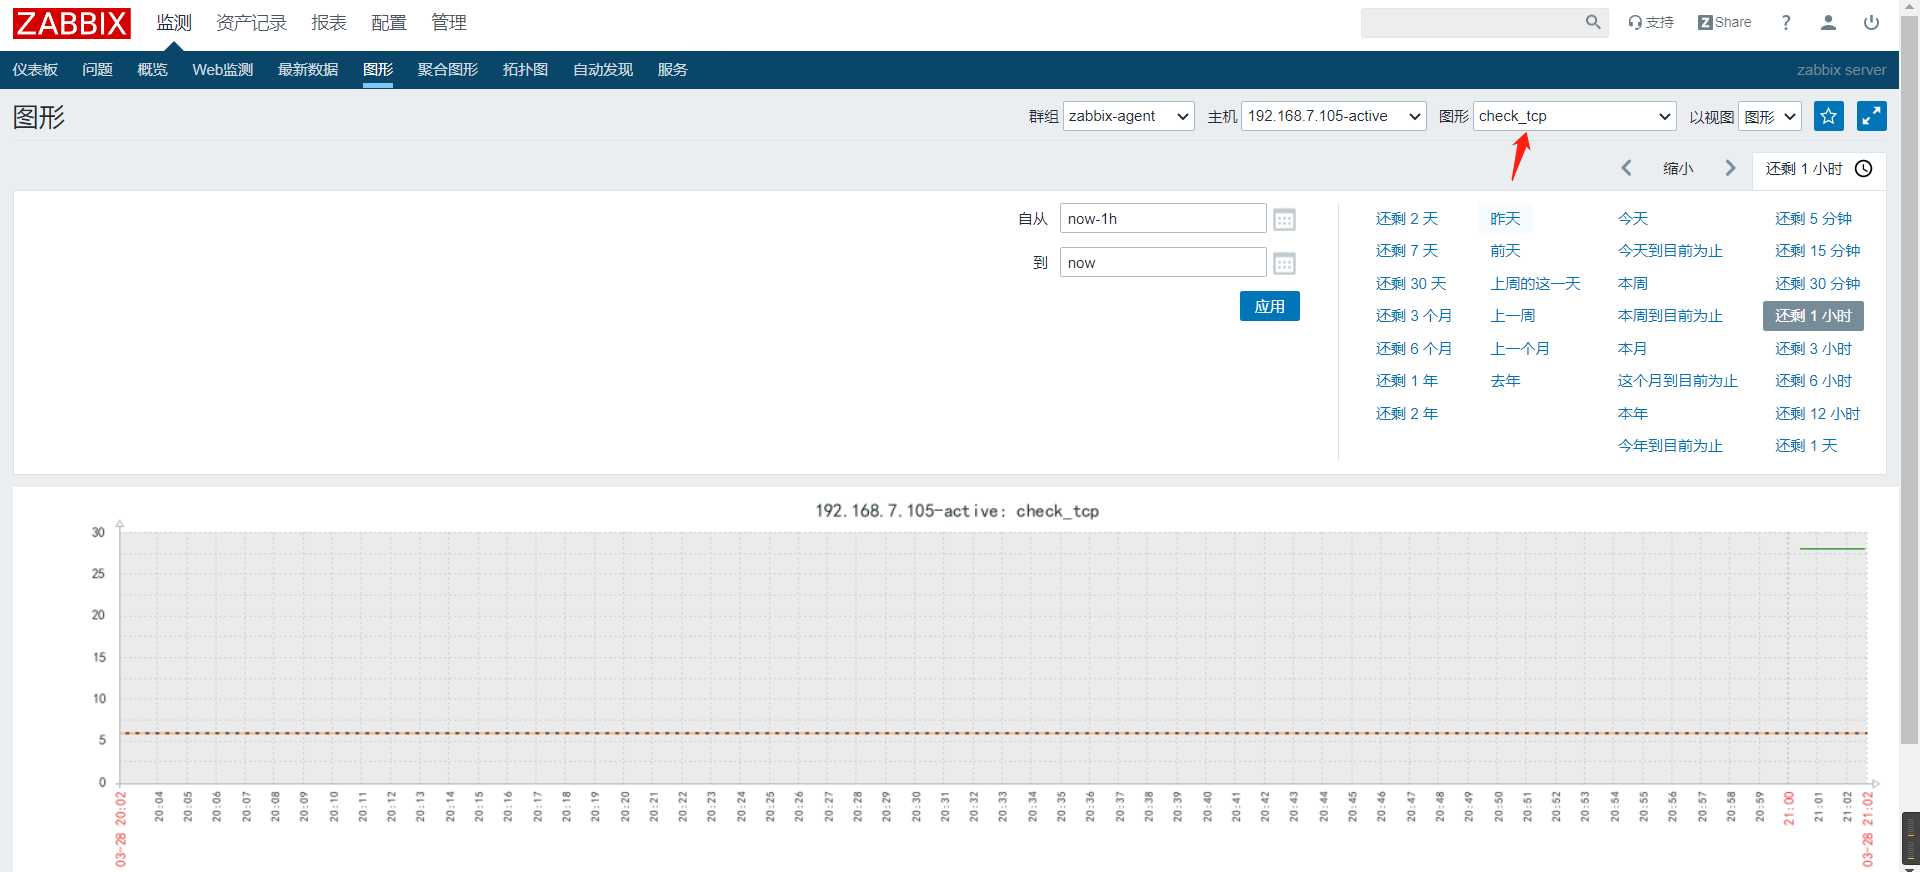Screen dimensions: 1920x872
Task: Select time range 还剩 12 小时
Action: [x=1818, y=413]
